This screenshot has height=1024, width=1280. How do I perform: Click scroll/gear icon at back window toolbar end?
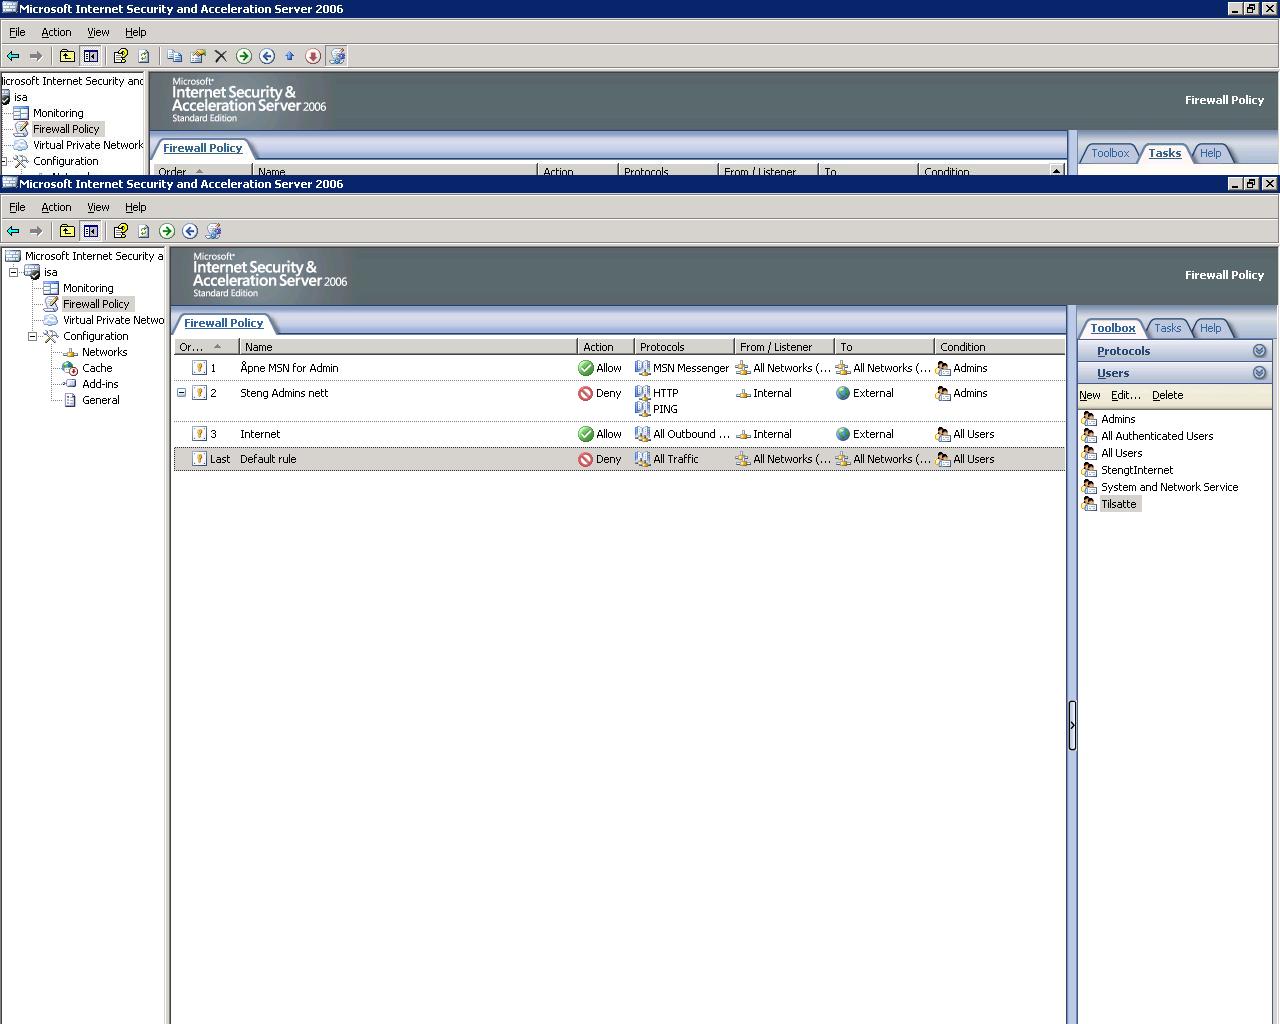point(337,56)
